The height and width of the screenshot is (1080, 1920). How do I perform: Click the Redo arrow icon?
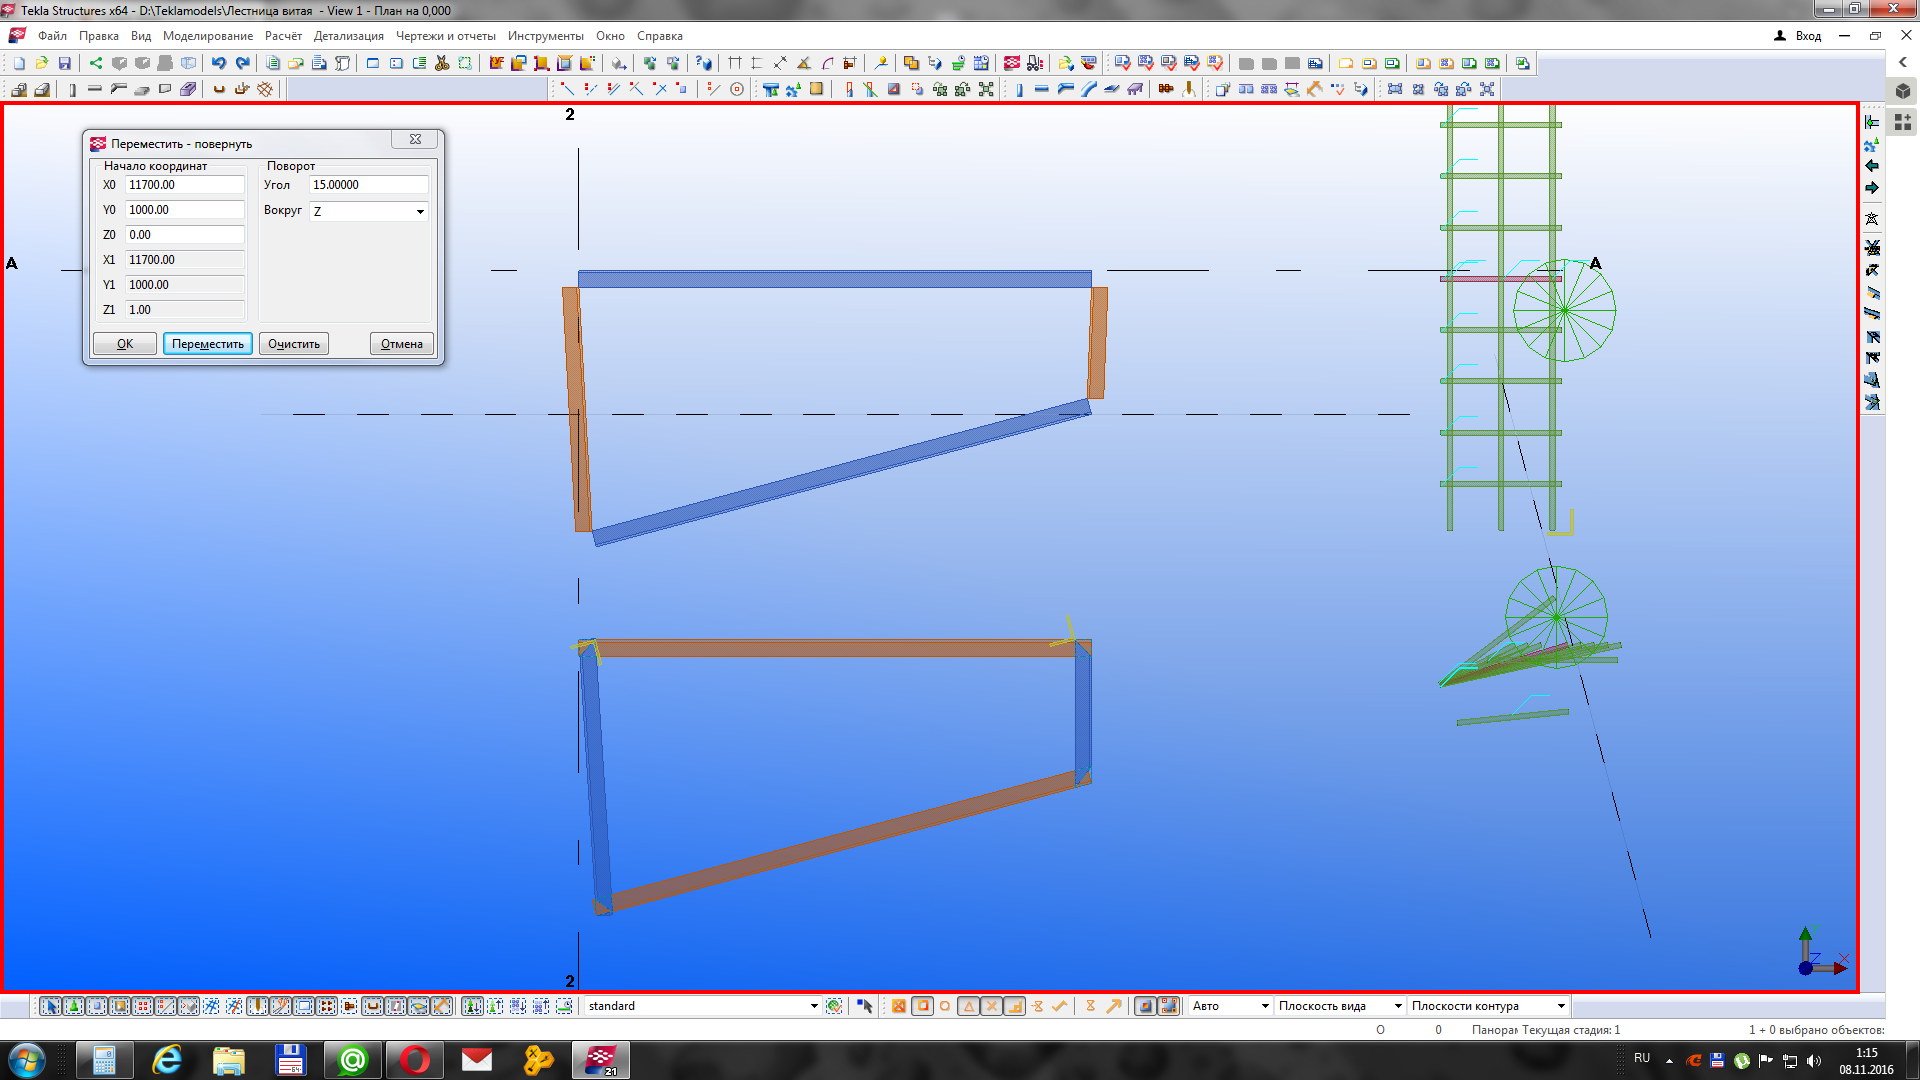(242, 63)
